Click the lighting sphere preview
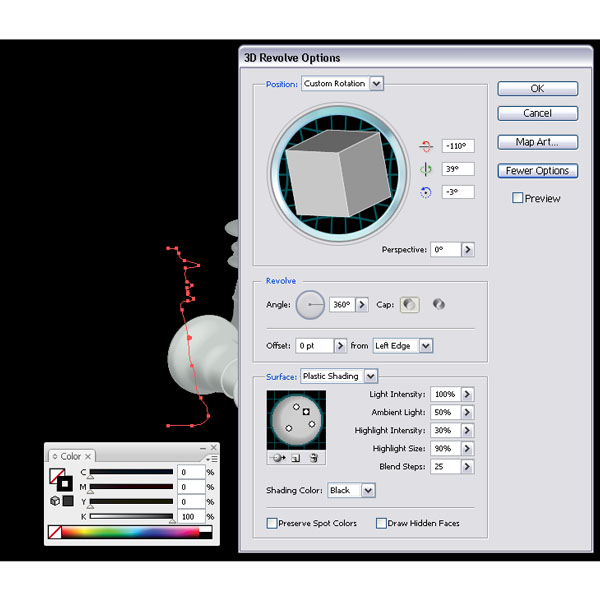 coord(296,420)
